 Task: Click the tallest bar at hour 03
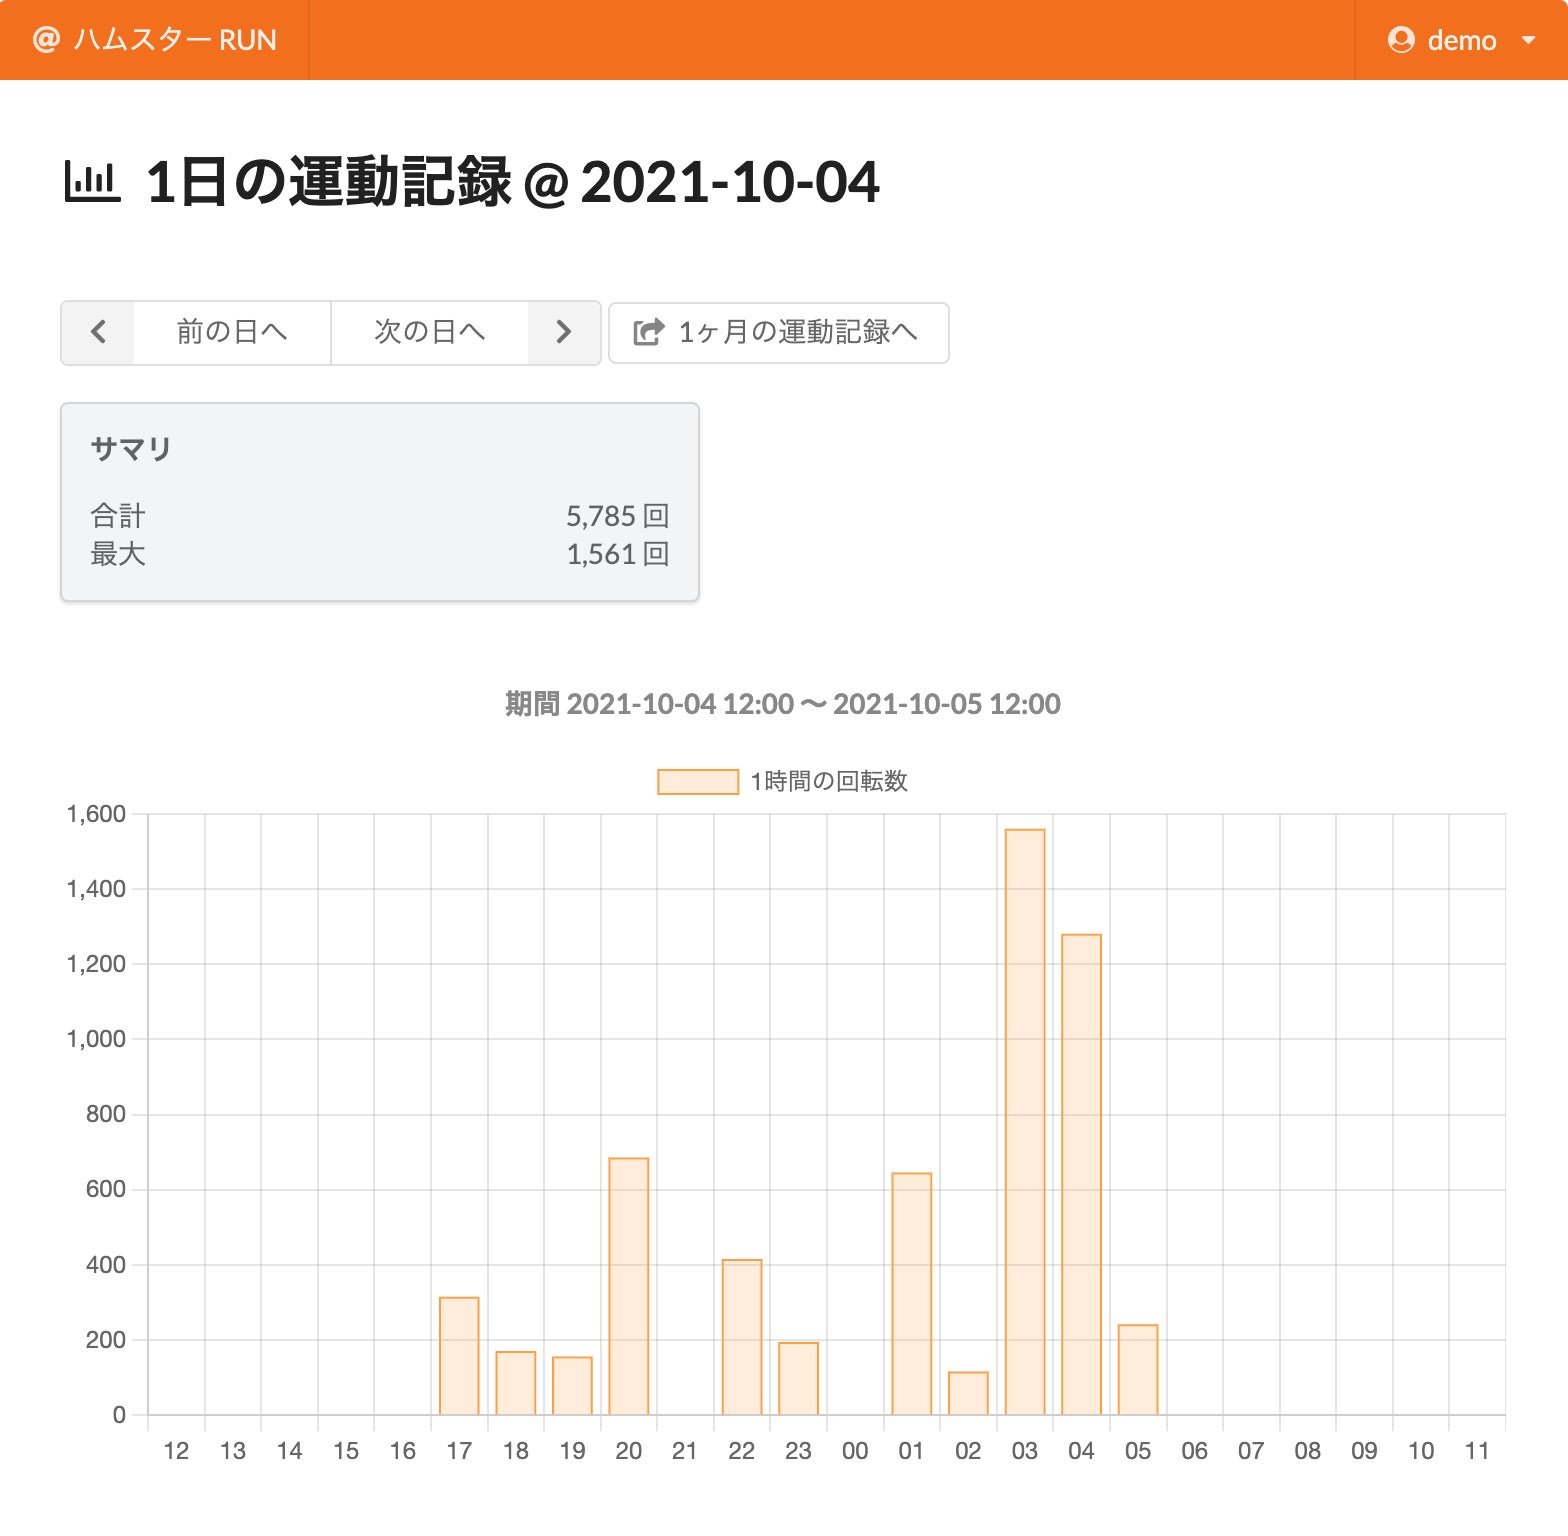[x=1025, y=1121]
